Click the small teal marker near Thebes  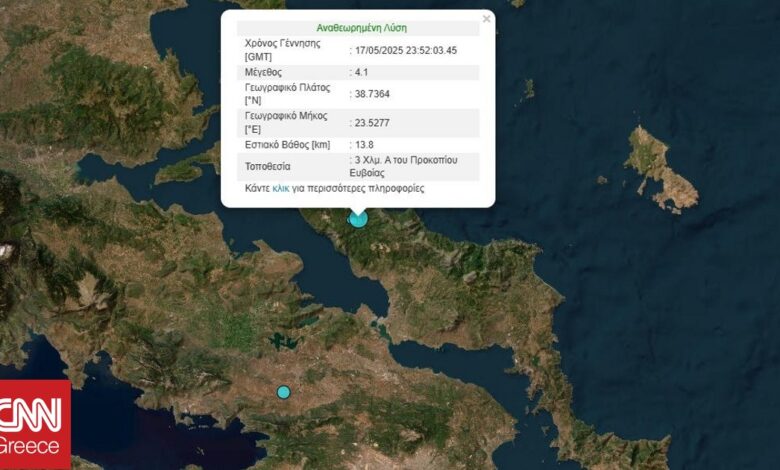283,392
